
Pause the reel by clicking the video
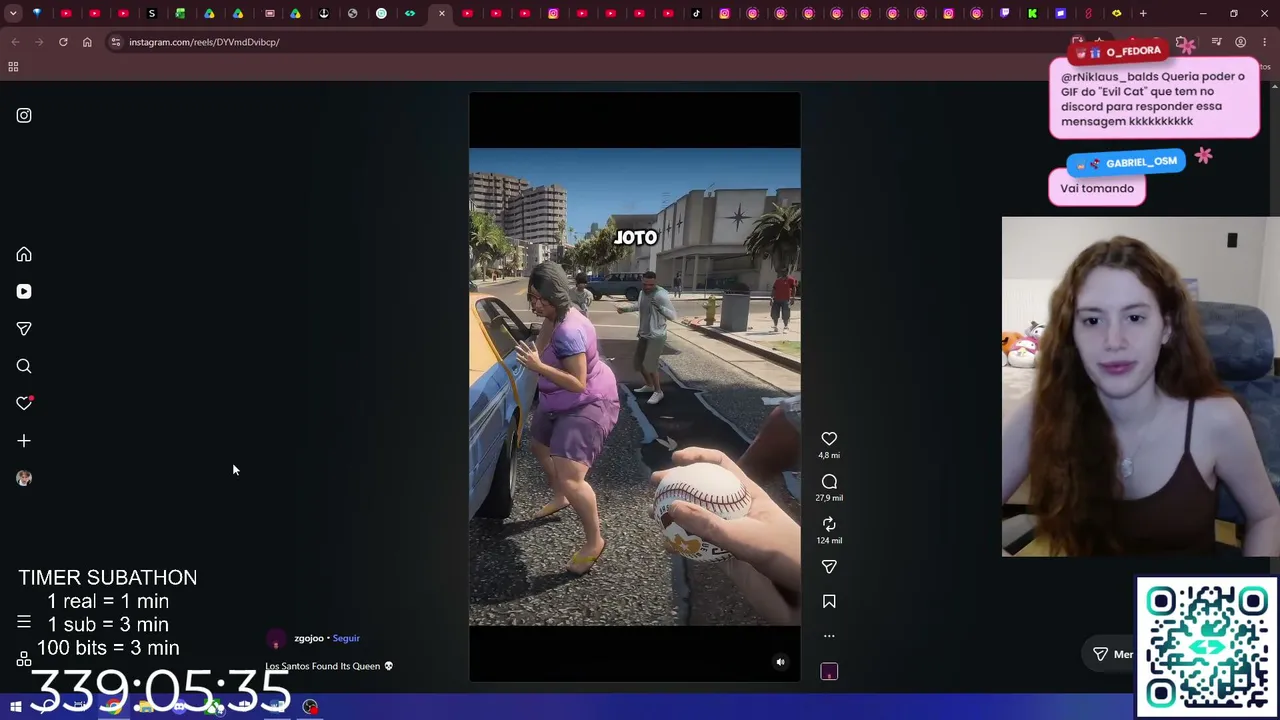click(x=634, y=387)
